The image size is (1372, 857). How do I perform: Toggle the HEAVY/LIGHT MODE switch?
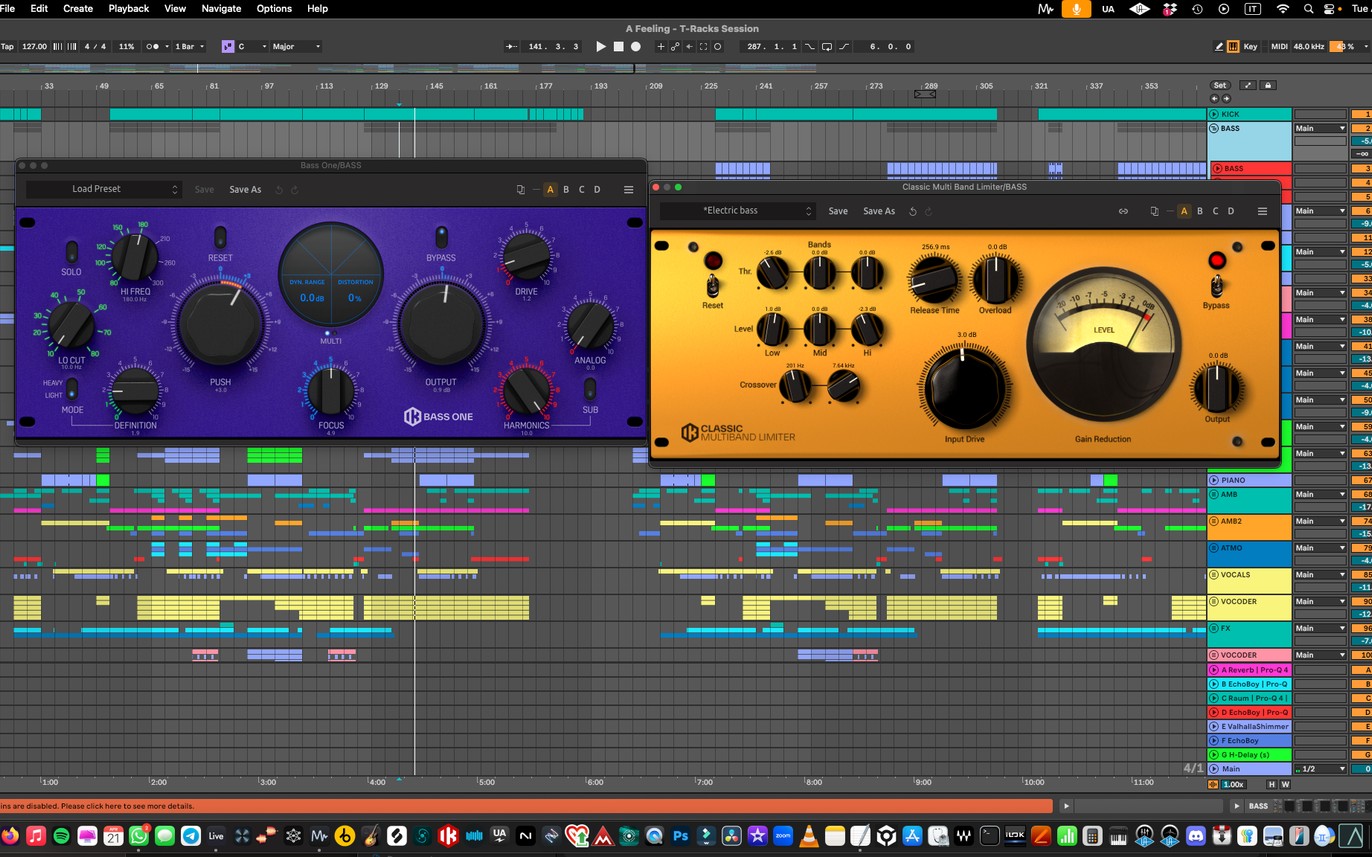pyautogui.click(x=71, y=389)
